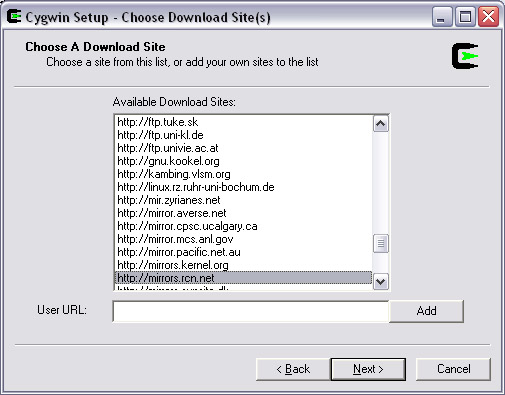Go to previous step with Back

(293, 369)
